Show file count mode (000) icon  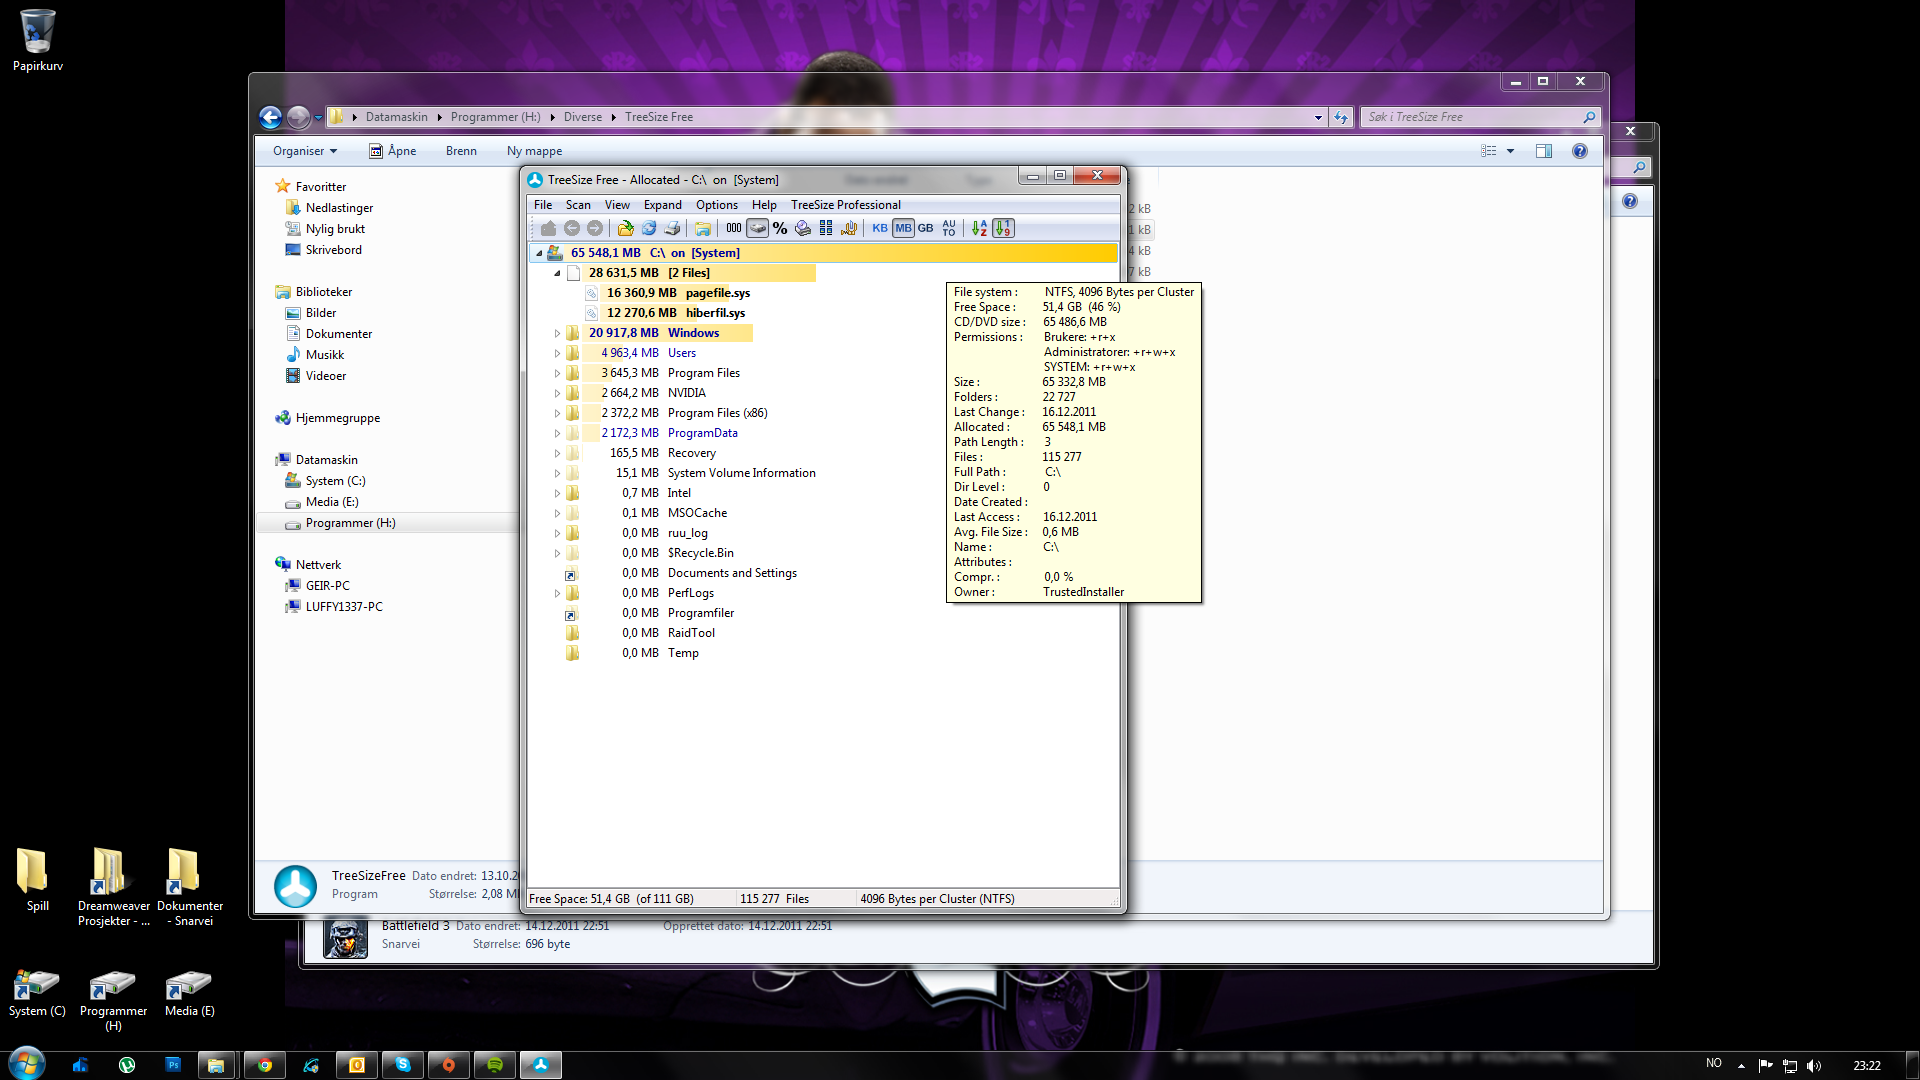(734, 228)
